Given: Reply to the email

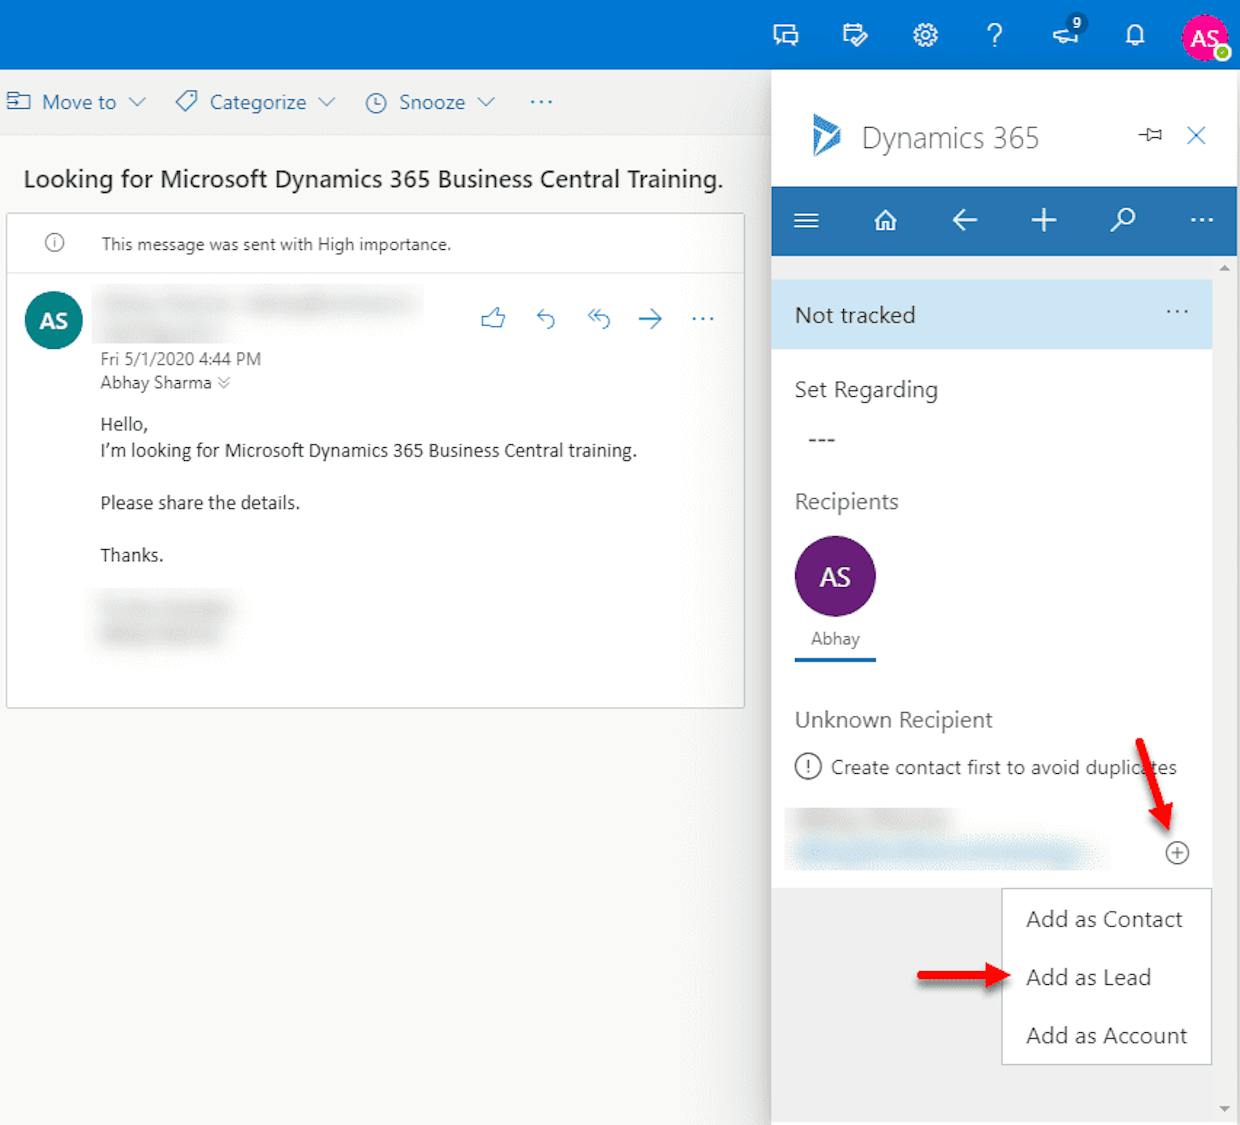Looking at the screenshot, I should [546, 319].
